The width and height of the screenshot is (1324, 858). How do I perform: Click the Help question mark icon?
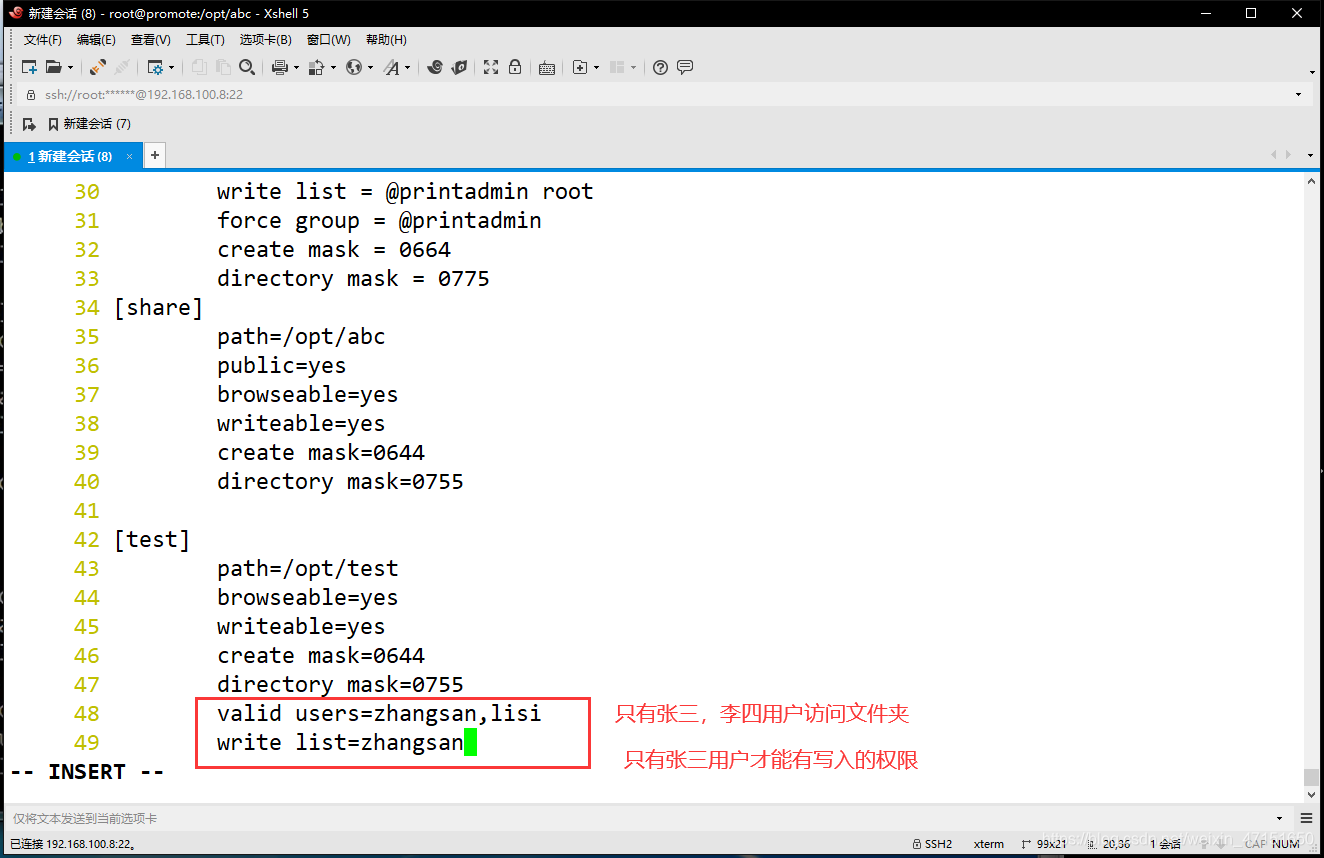[660, 67]
